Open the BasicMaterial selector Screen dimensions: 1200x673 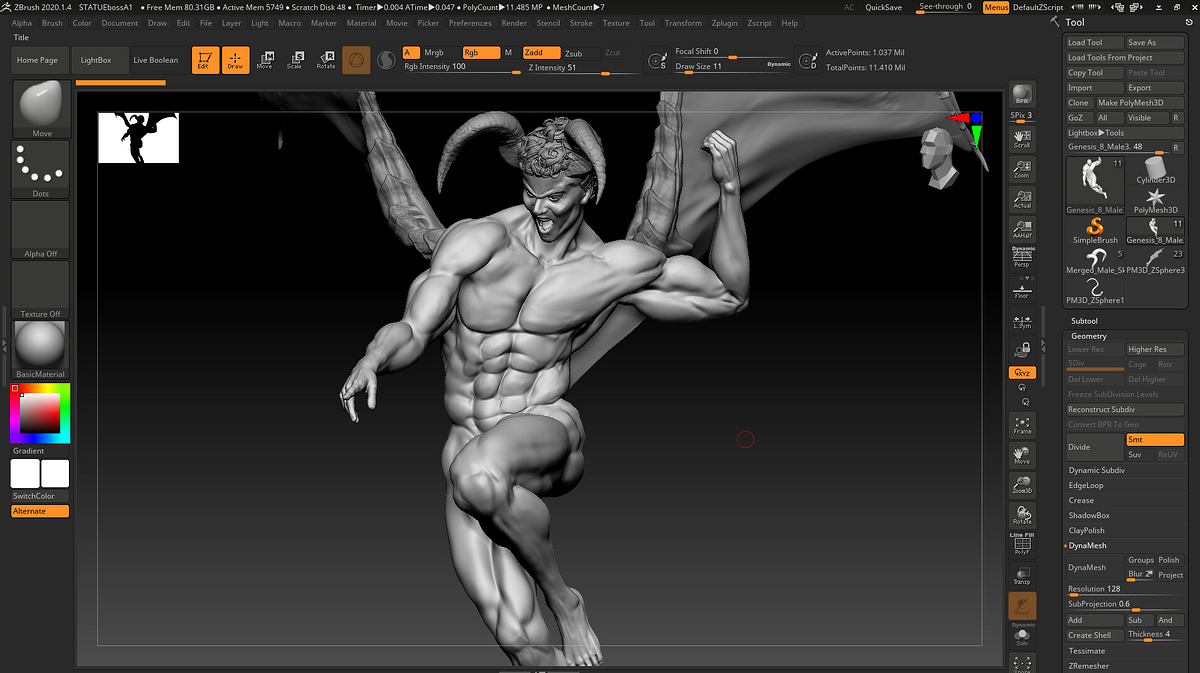pos(41,350)
